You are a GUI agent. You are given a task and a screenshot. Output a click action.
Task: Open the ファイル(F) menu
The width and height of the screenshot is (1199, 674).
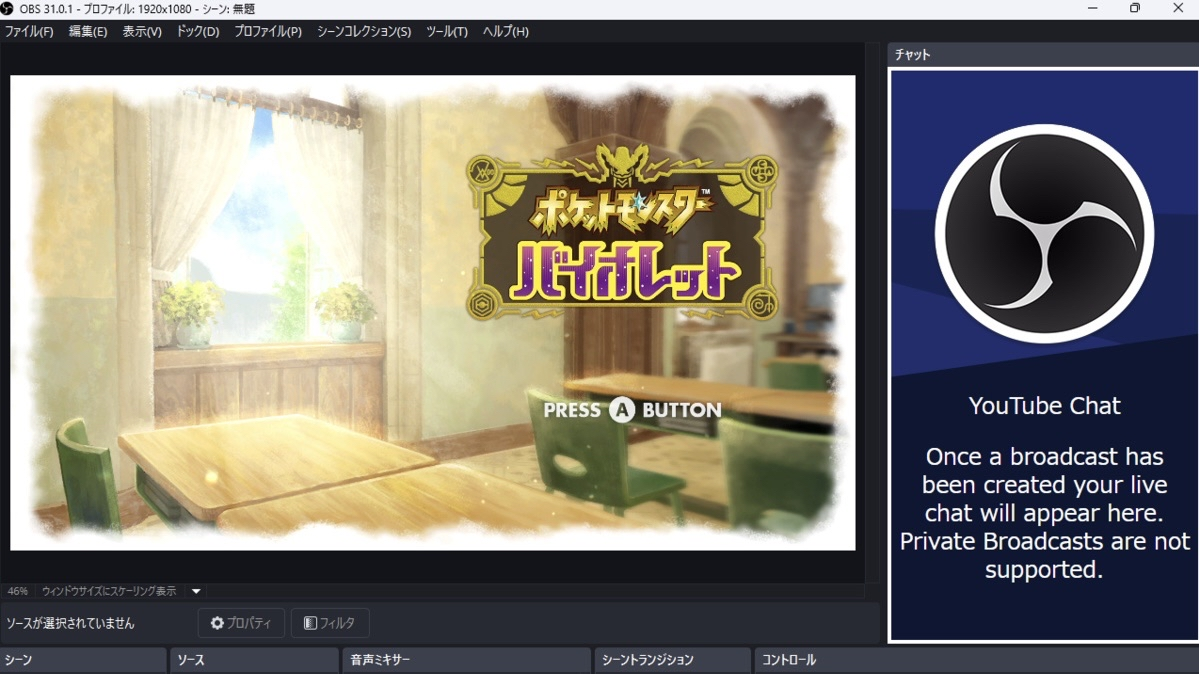pos(29,31)
